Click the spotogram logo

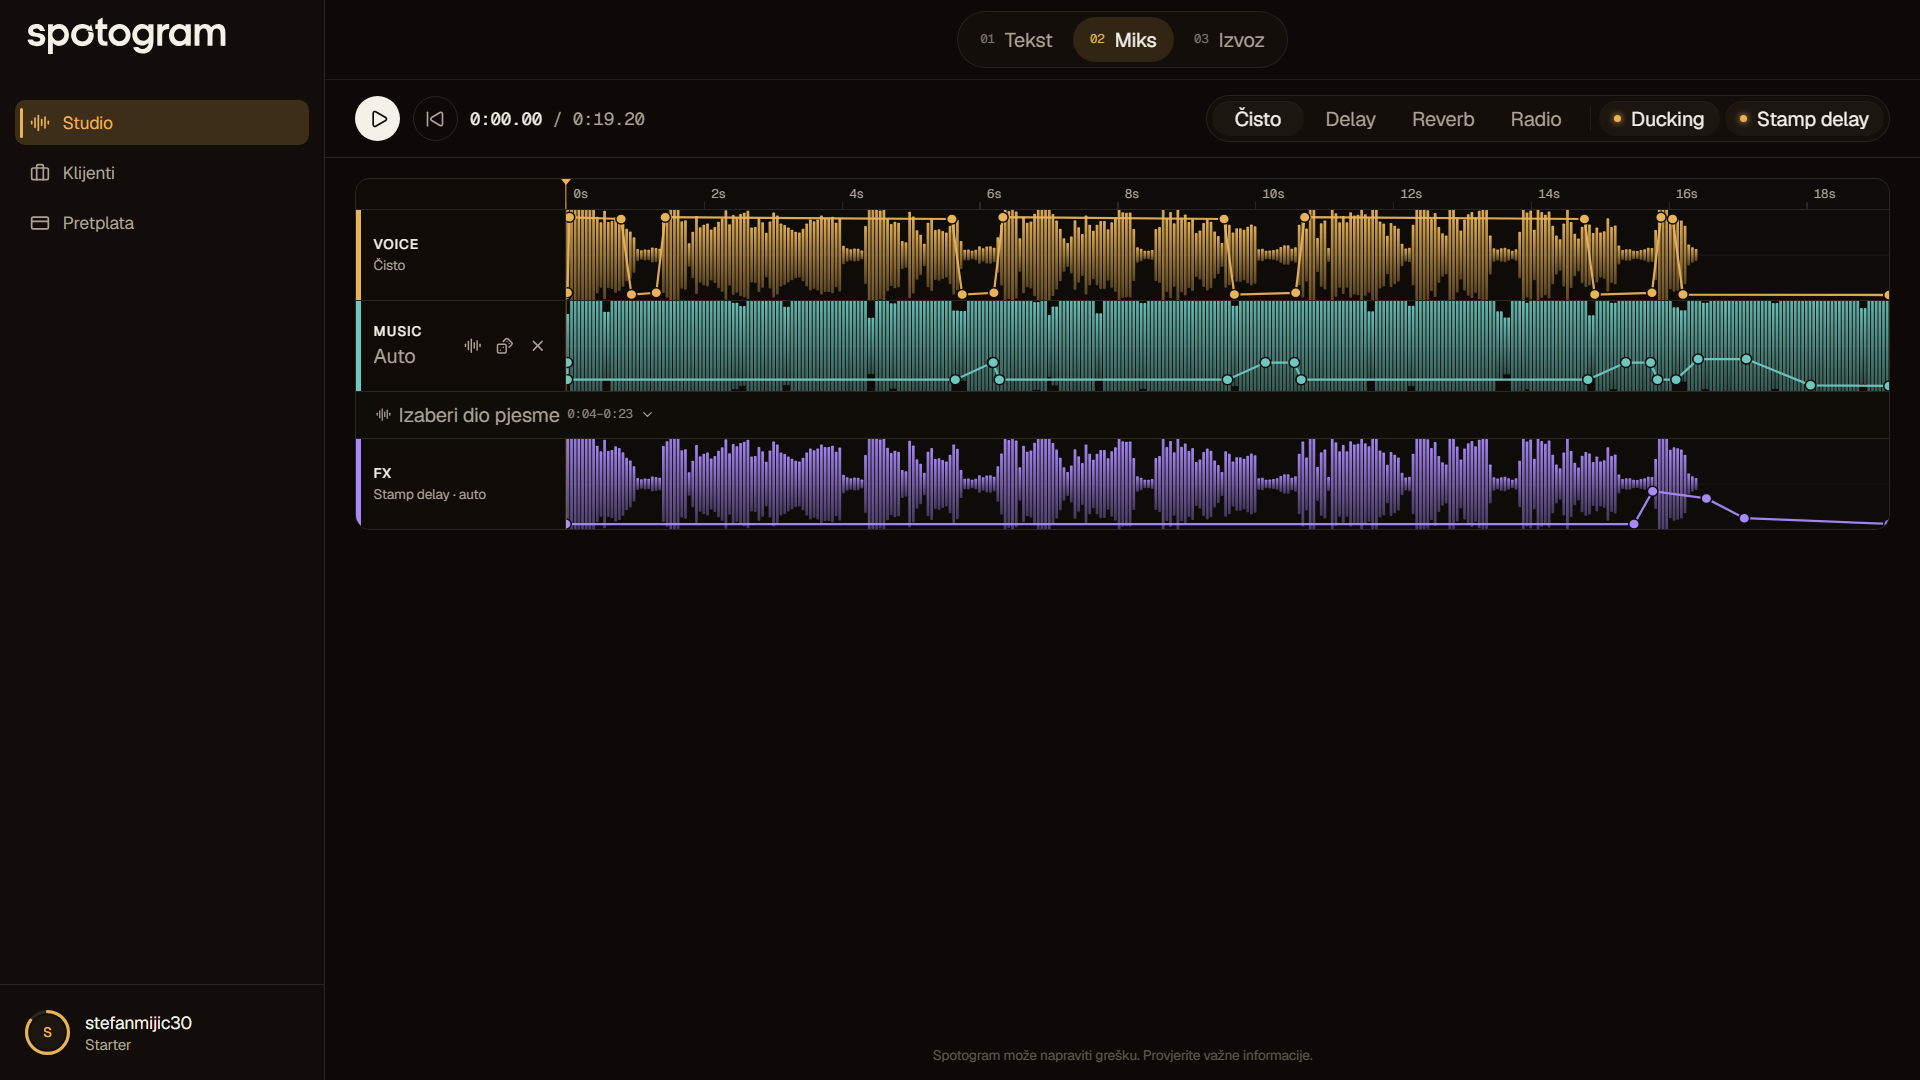click(x=127, y=35)
